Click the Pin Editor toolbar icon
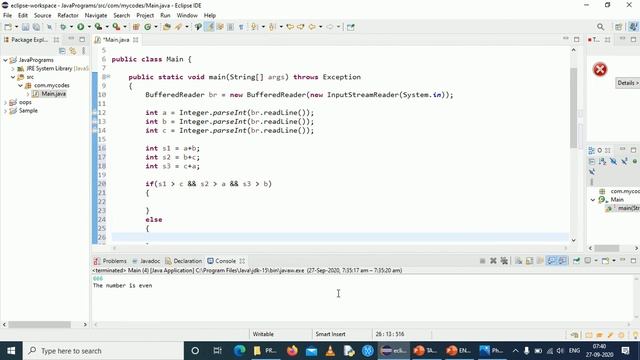Screen dimensions: 640x360 pos(351,27)
